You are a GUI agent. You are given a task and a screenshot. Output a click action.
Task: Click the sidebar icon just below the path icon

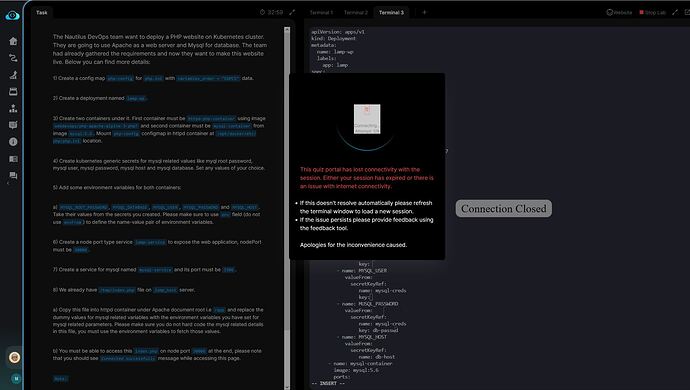tap(13, 75)
